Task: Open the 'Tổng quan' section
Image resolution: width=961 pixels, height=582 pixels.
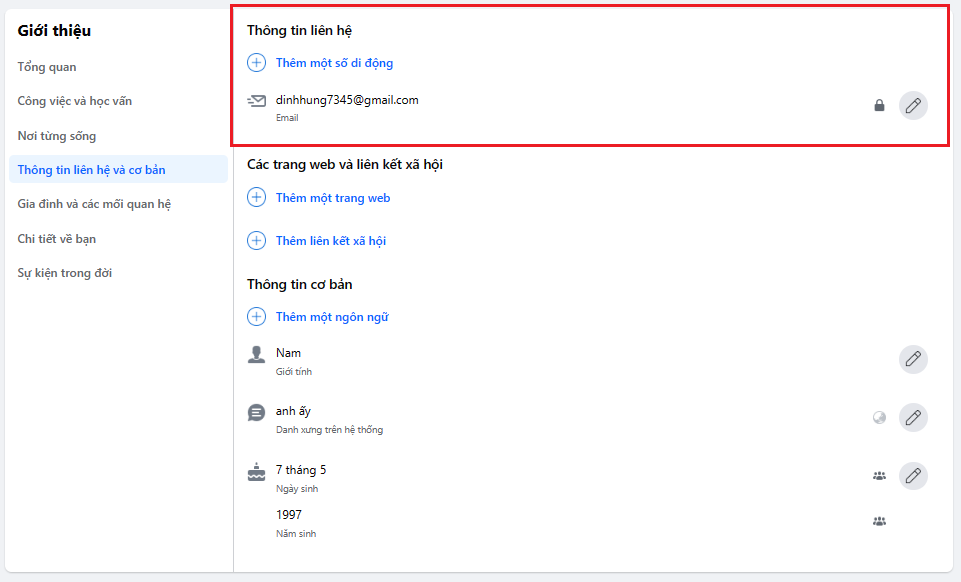Action: (47, 67)
